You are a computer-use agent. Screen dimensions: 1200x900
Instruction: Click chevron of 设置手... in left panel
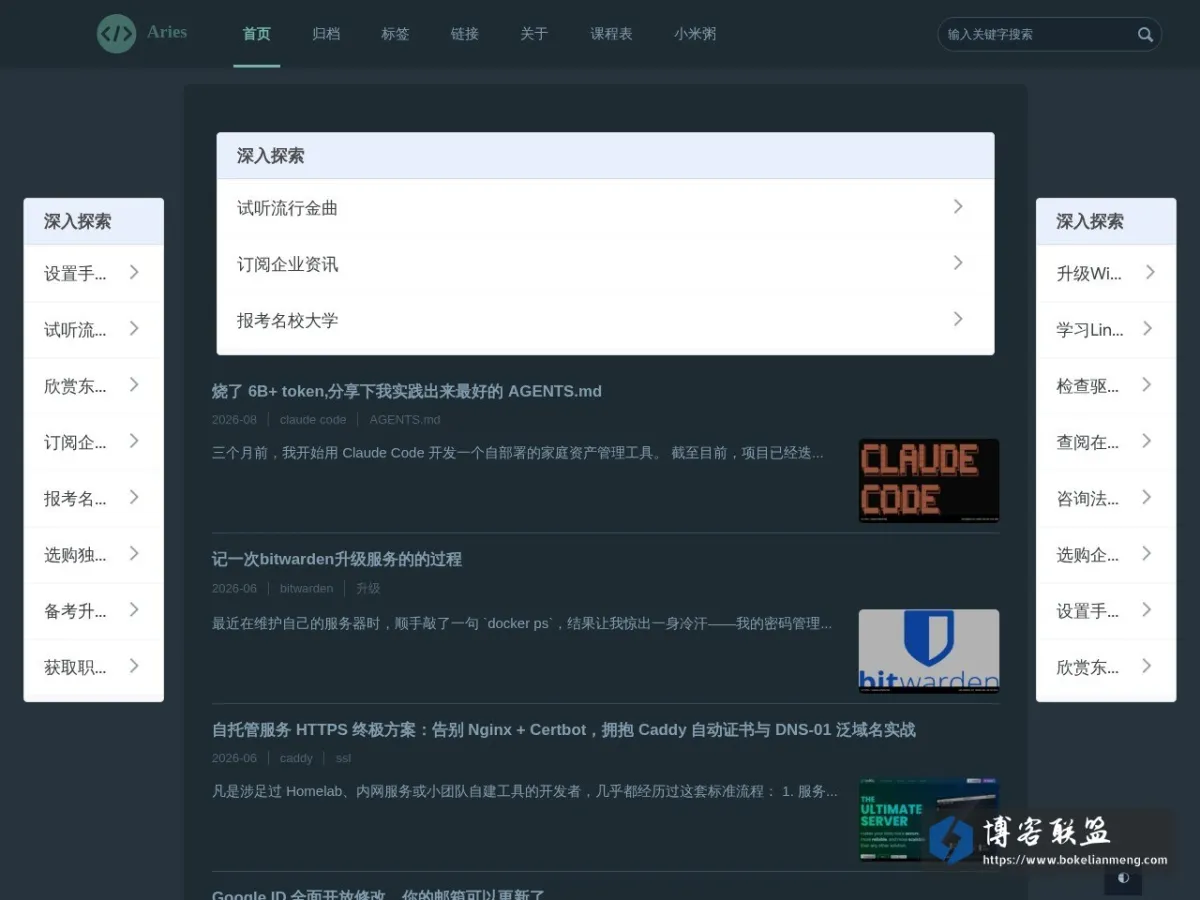(134, 273)
